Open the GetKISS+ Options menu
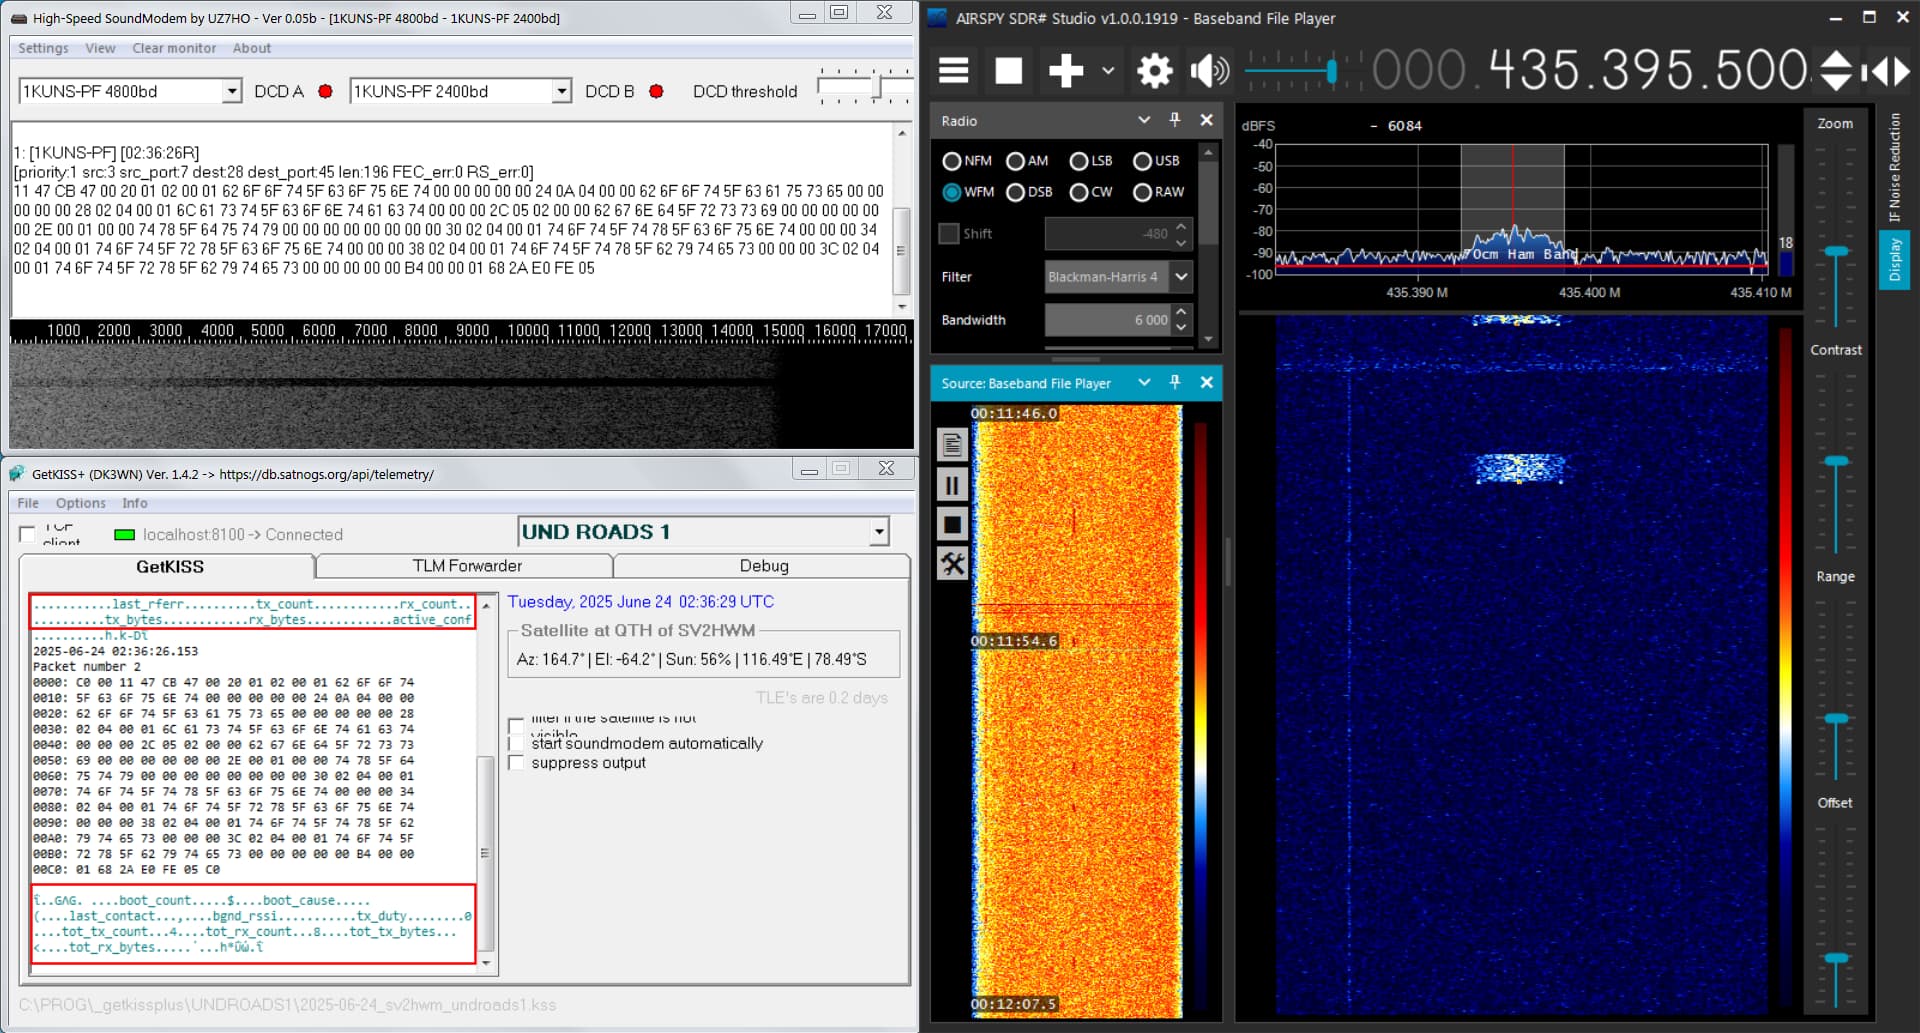Screen dimensions: 1920x1033 click(80, 503)
